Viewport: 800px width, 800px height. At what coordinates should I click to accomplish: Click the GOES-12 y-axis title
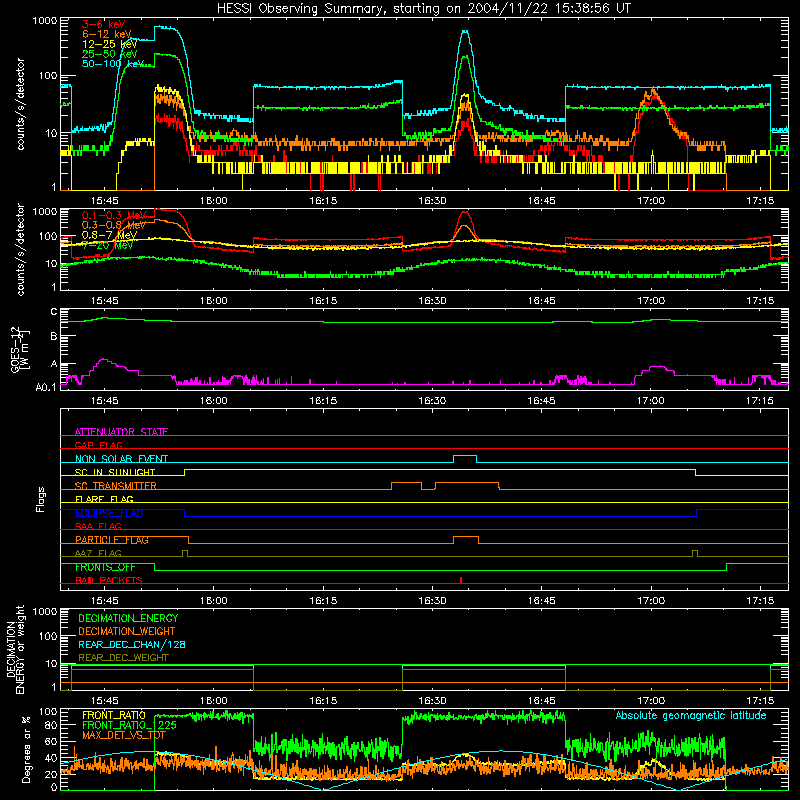pos(19,349)
